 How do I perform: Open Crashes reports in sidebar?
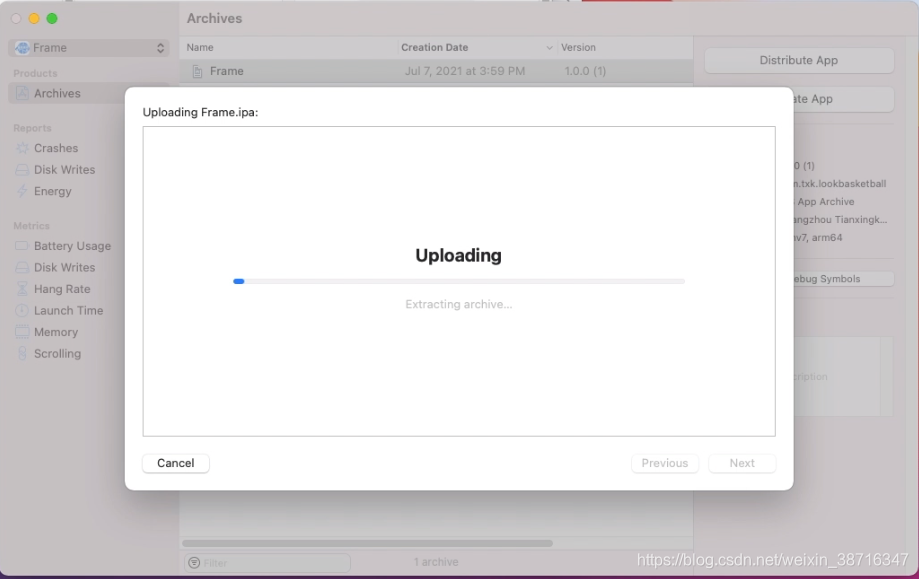(x=56, y=148)
